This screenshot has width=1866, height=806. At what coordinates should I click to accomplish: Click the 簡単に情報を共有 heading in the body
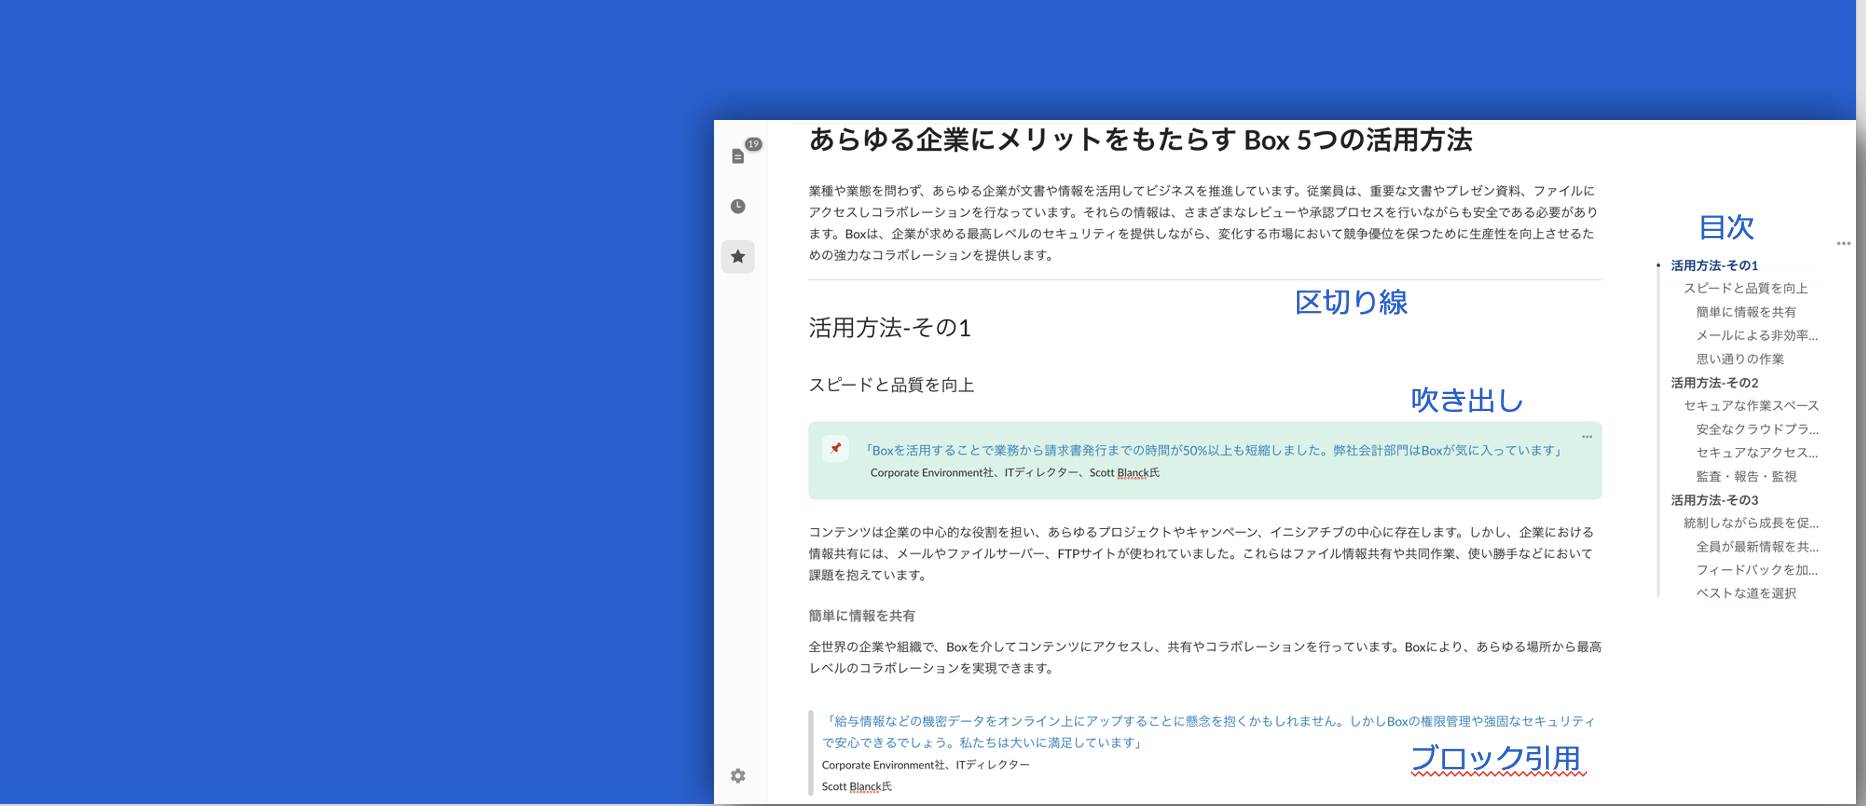(x=862, y=616)
